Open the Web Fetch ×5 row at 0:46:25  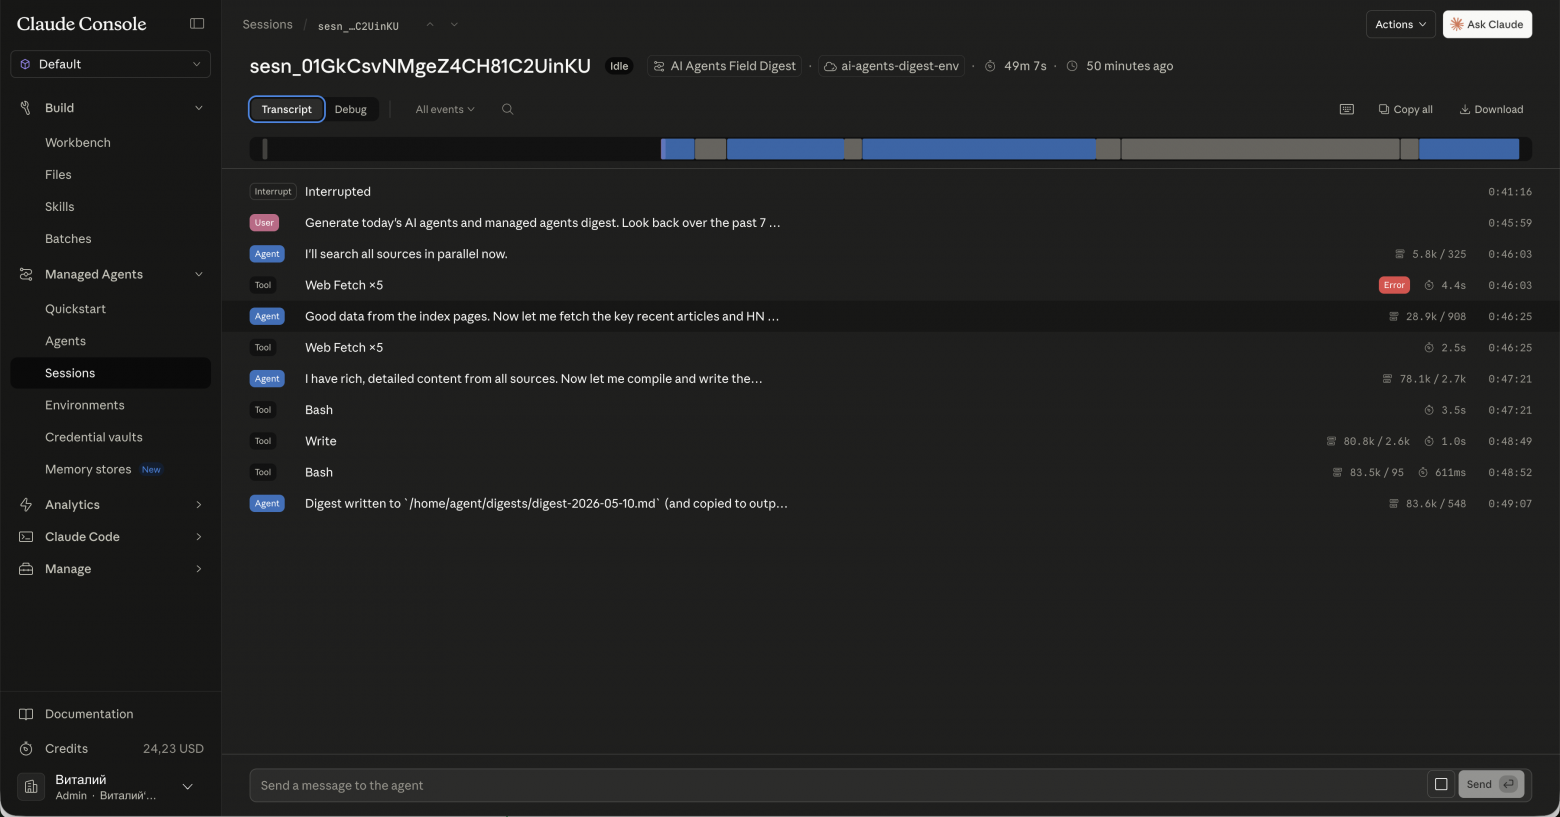pyautogui.click(x=890, y=347)
